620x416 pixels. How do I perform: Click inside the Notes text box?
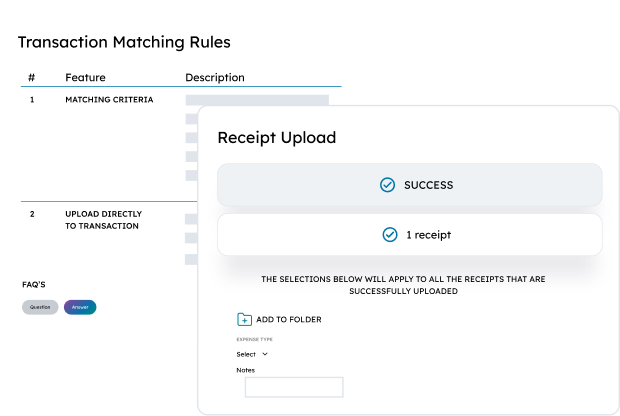294,387
